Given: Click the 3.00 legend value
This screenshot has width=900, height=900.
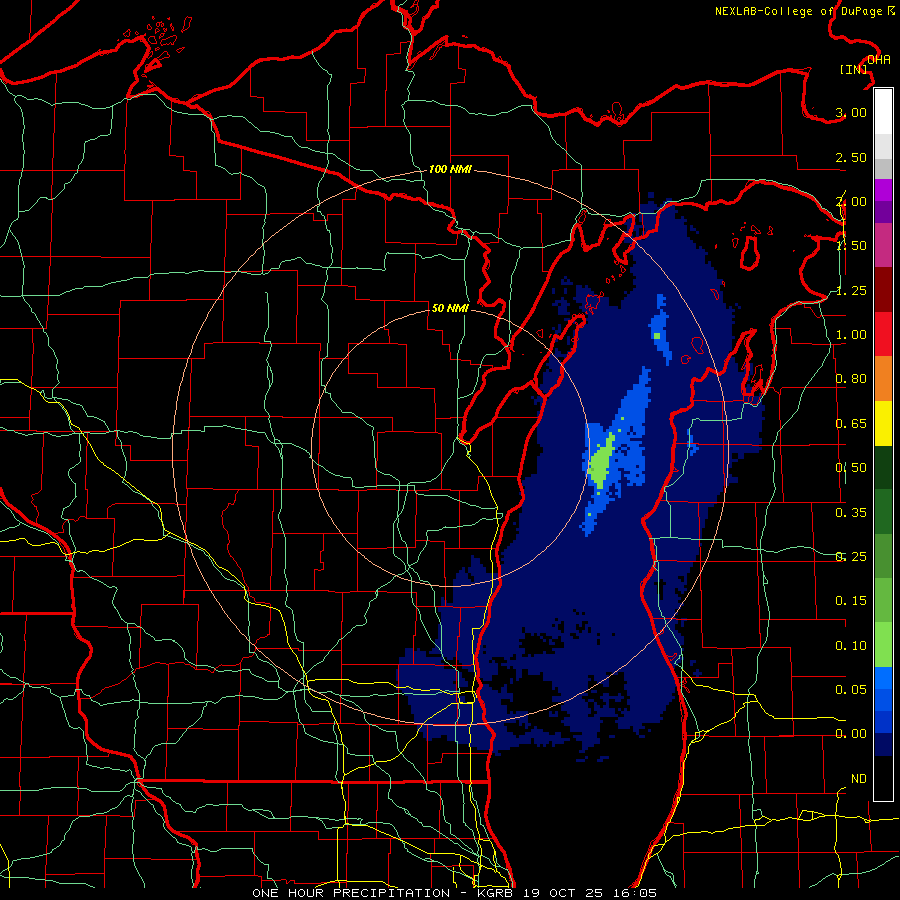Looking at the screenshot, I should (851, 112).
